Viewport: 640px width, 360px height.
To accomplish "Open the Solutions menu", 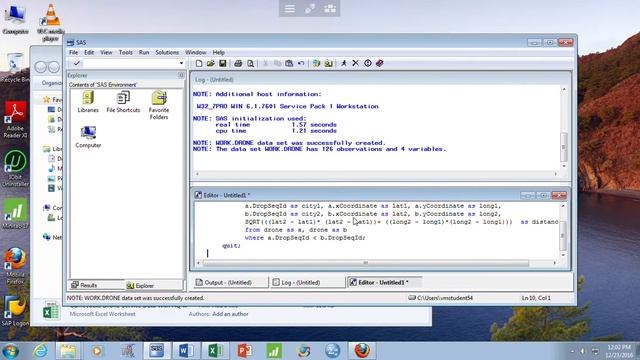I will click(x=167, y=52).
